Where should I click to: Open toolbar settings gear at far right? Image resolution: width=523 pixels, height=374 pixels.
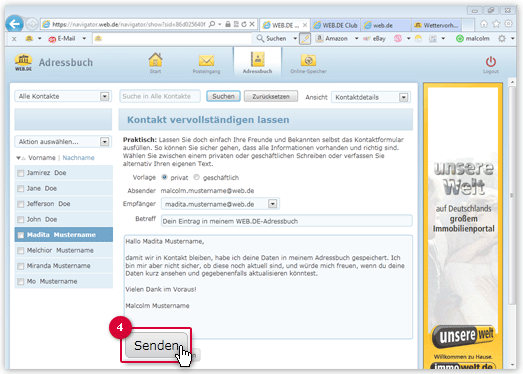point(502,39)
